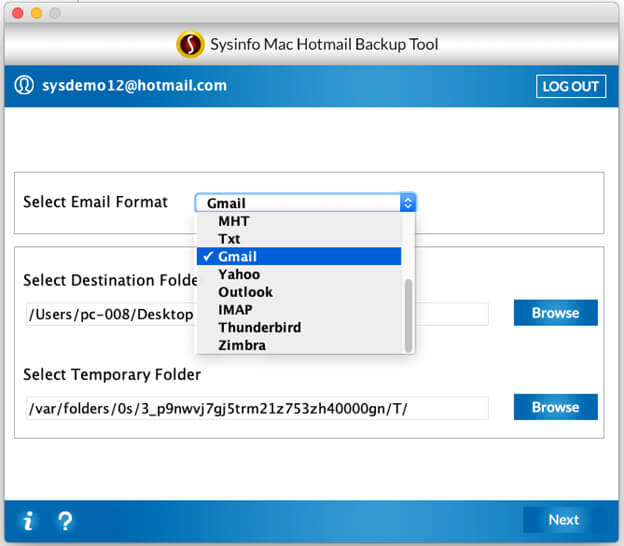Click the dropdown stepper arrows beside Gmail
The image size is (624, 546).
(x=408, y=203)
